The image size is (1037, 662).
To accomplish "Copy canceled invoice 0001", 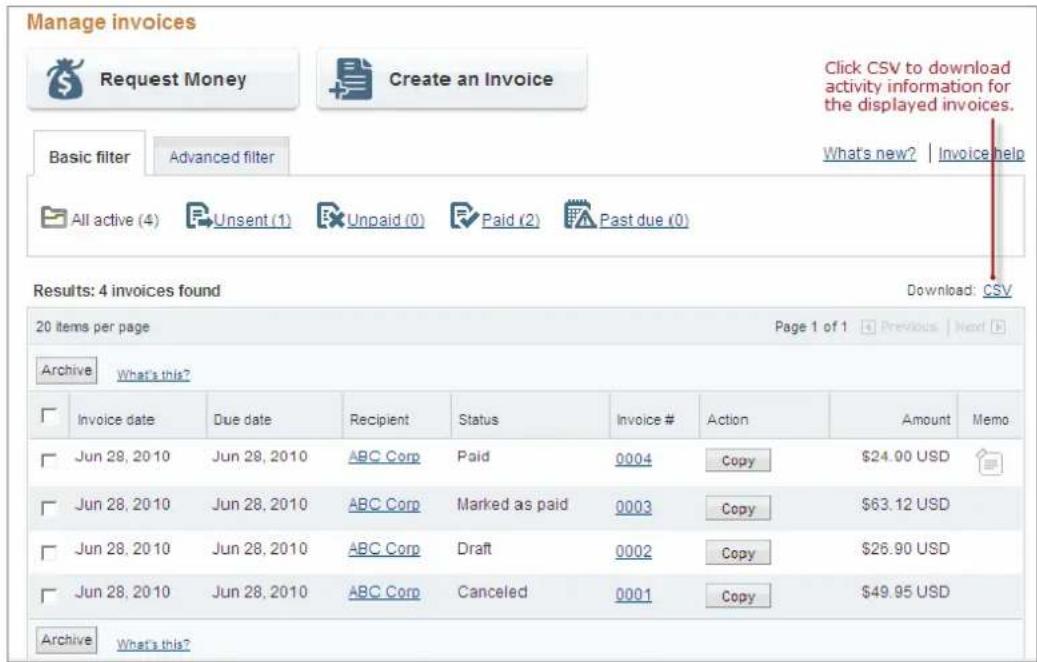I will point(738,597).
